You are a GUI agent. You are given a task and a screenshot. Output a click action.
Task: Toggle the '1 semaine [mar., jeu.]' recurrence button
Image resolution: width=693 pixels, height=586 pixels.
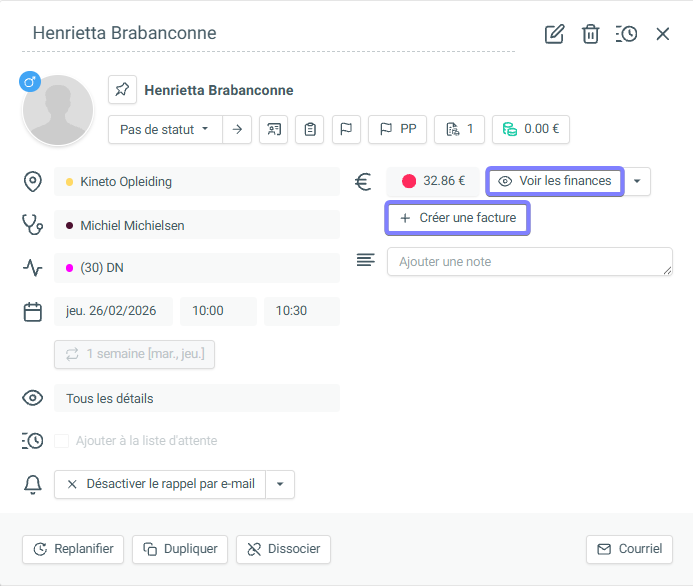pyautogui.click(x=134, y=354)
